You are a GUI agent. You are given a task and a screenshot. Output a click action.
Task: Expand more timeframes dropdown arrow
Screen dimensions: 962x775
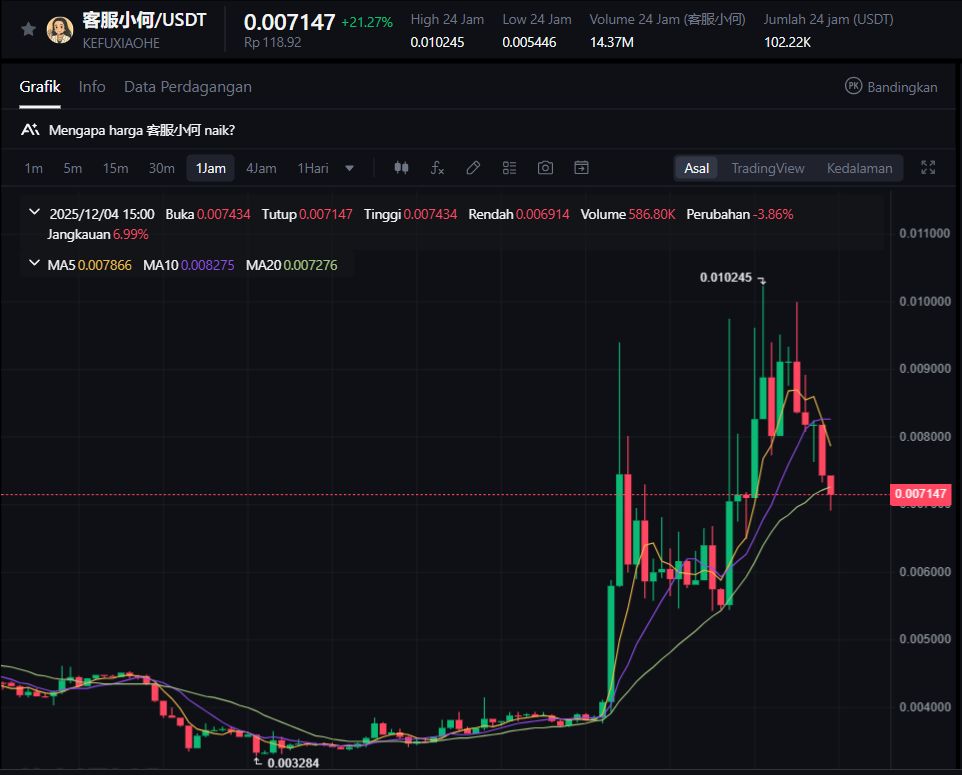point(349,168)
